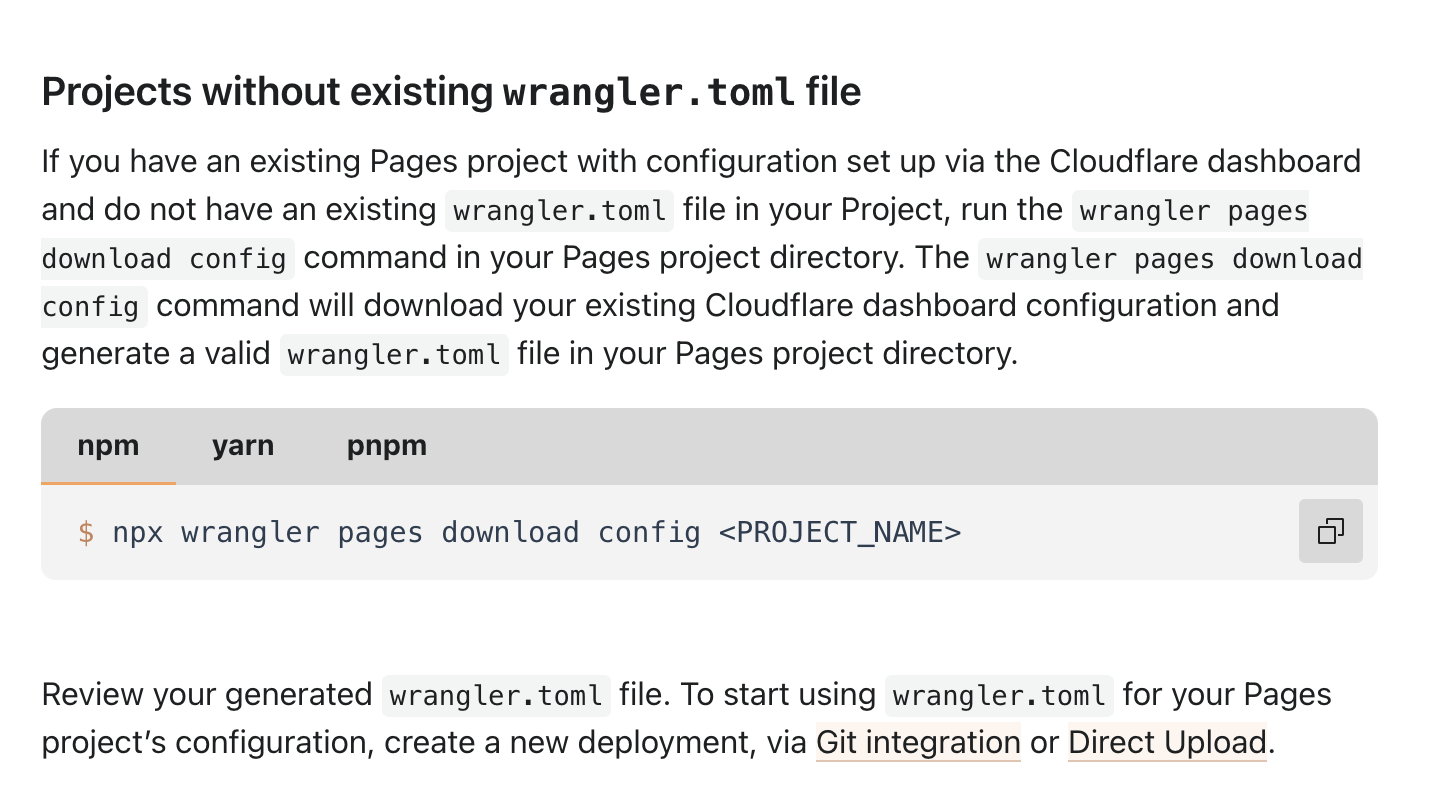This screenshot has height=808, width=1450.
Task: Click the Direct Upload underlined text
Action: pos(1166,742)
